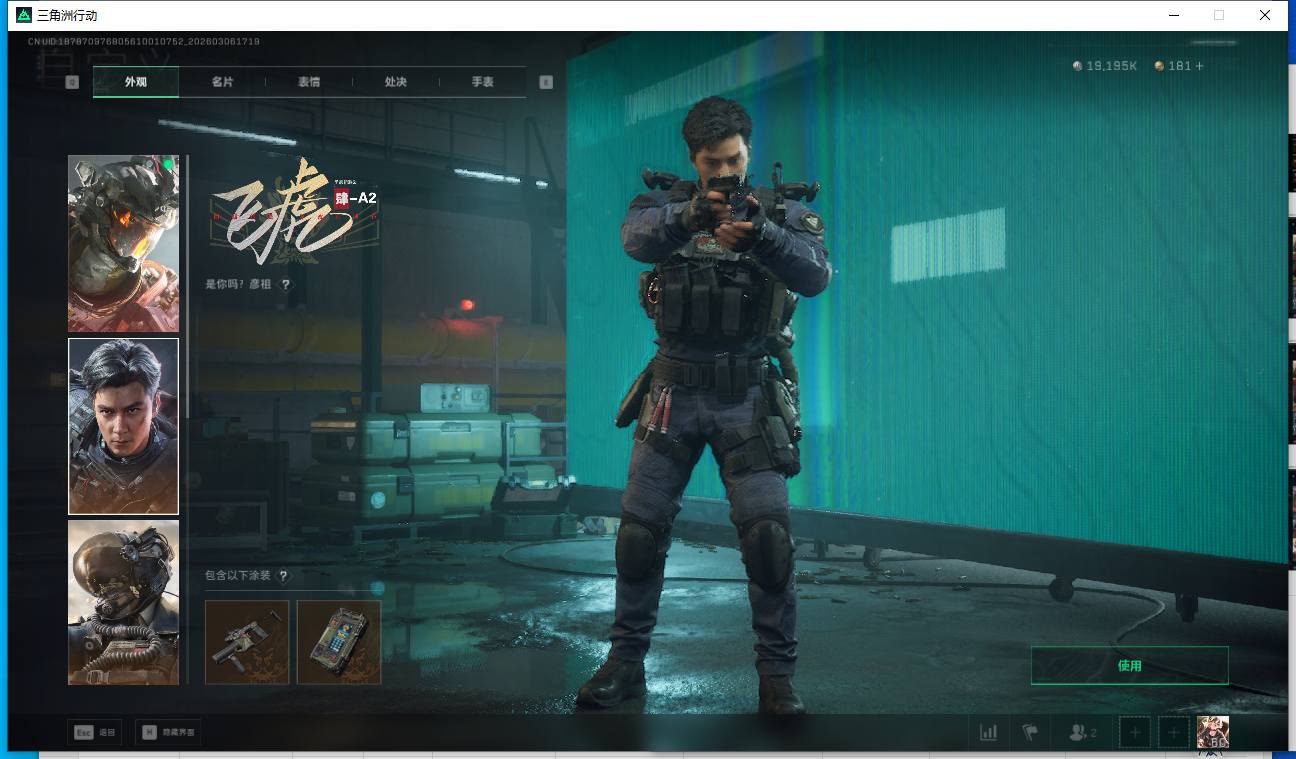Viewport: 1296px width, 759px height.
Task: Click the plus next to 181 currency
Action: click(1200, 66)
